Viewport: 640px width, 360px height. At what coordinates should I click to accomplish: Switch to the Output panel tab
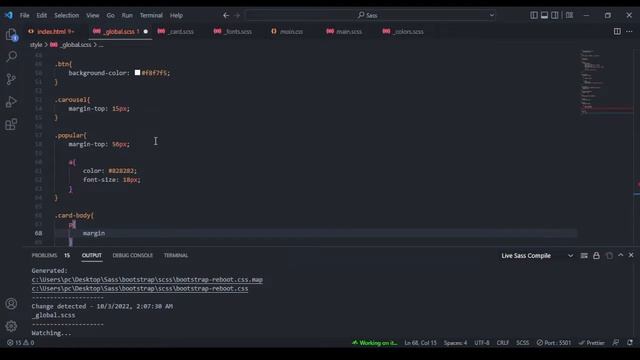click(x=92, y=255)
